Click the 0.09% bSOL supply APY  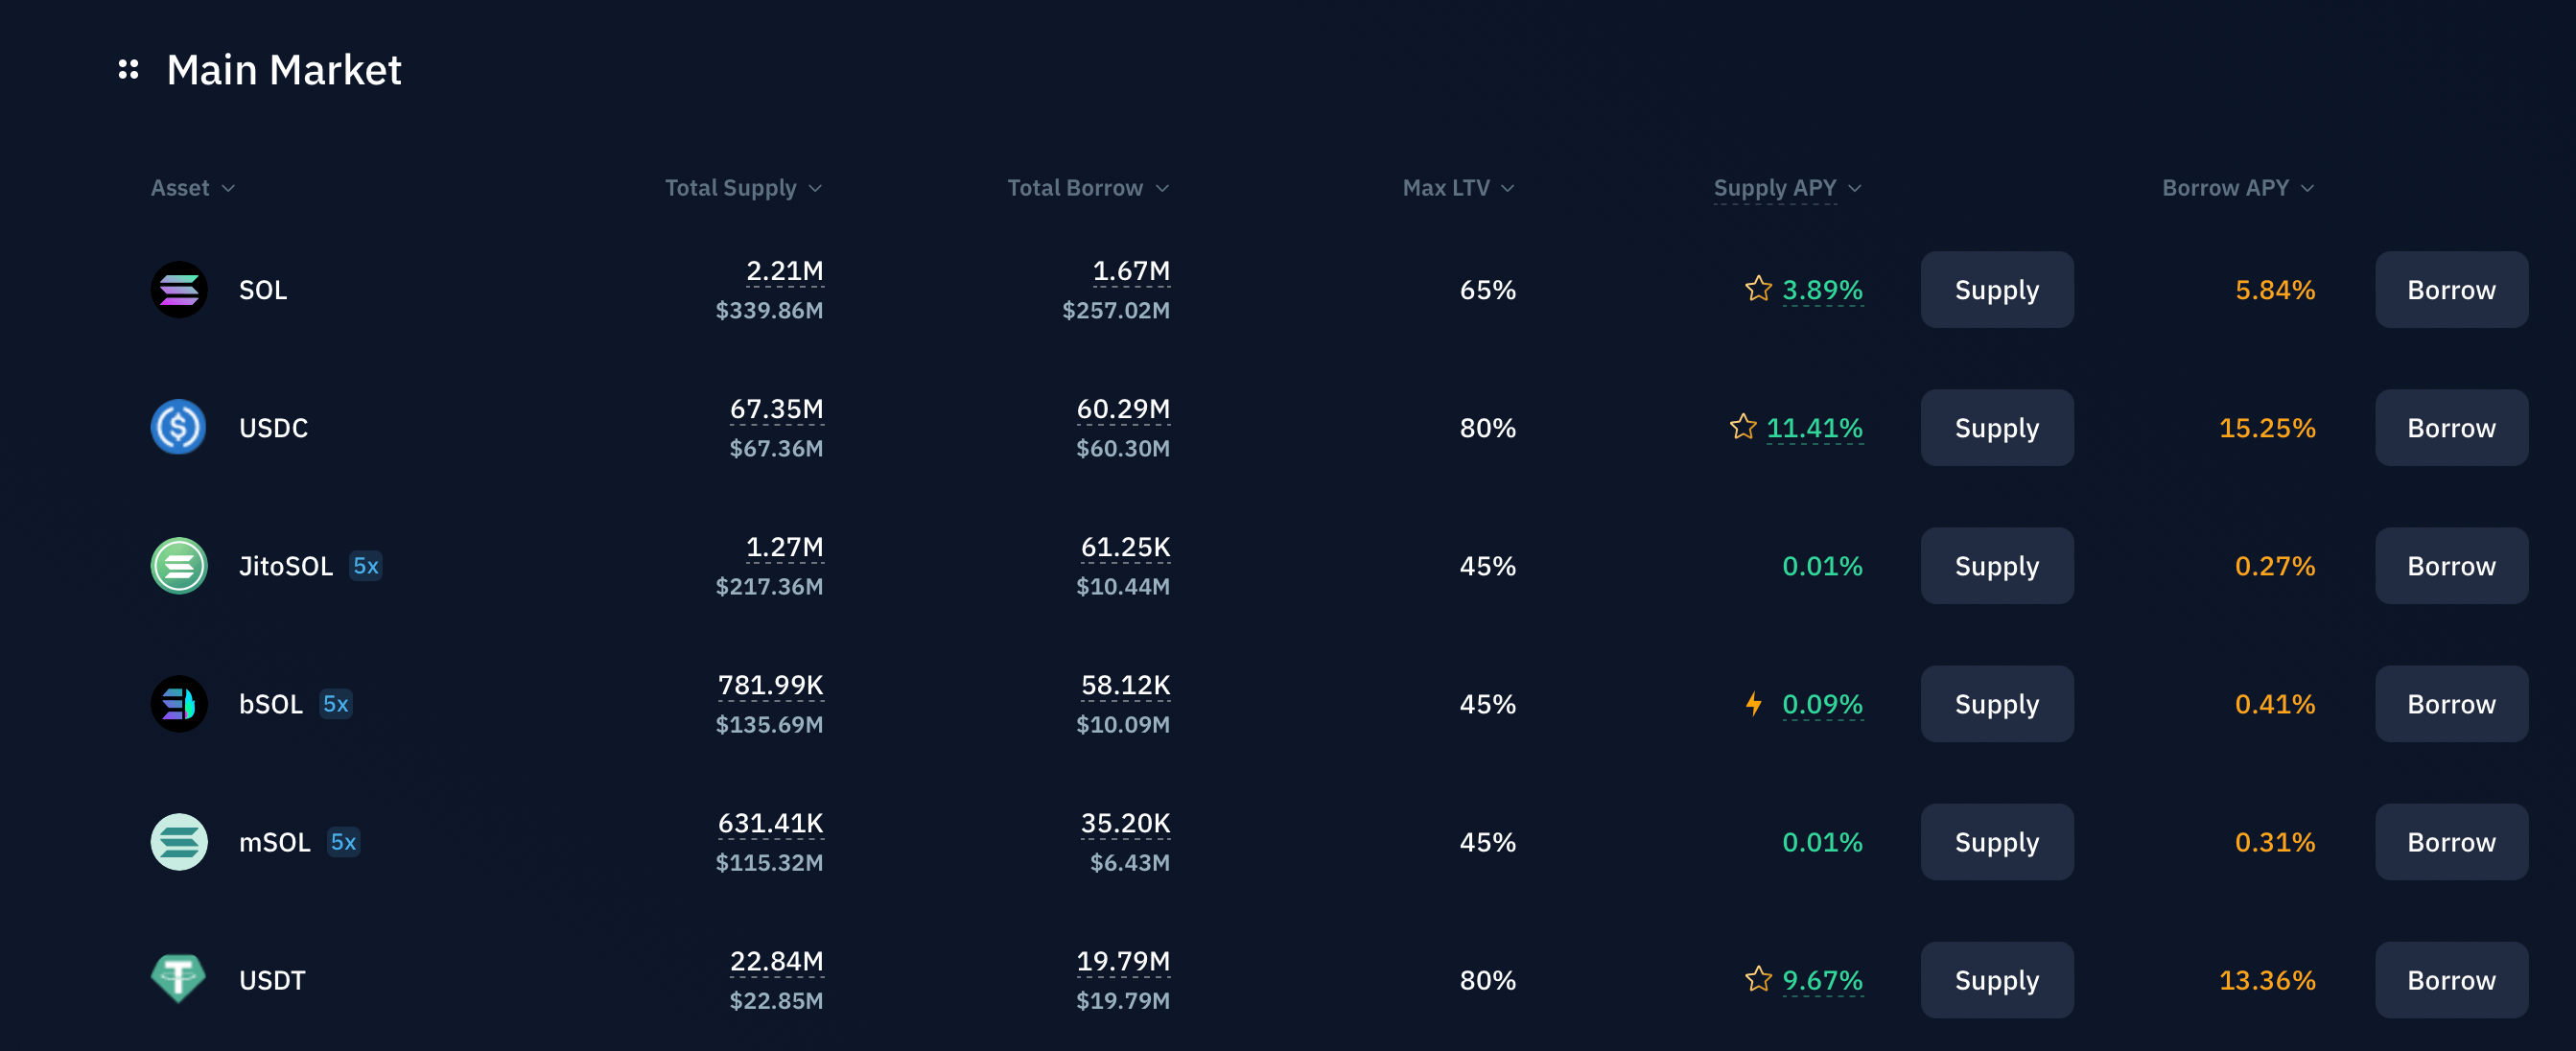[1822, 704]
